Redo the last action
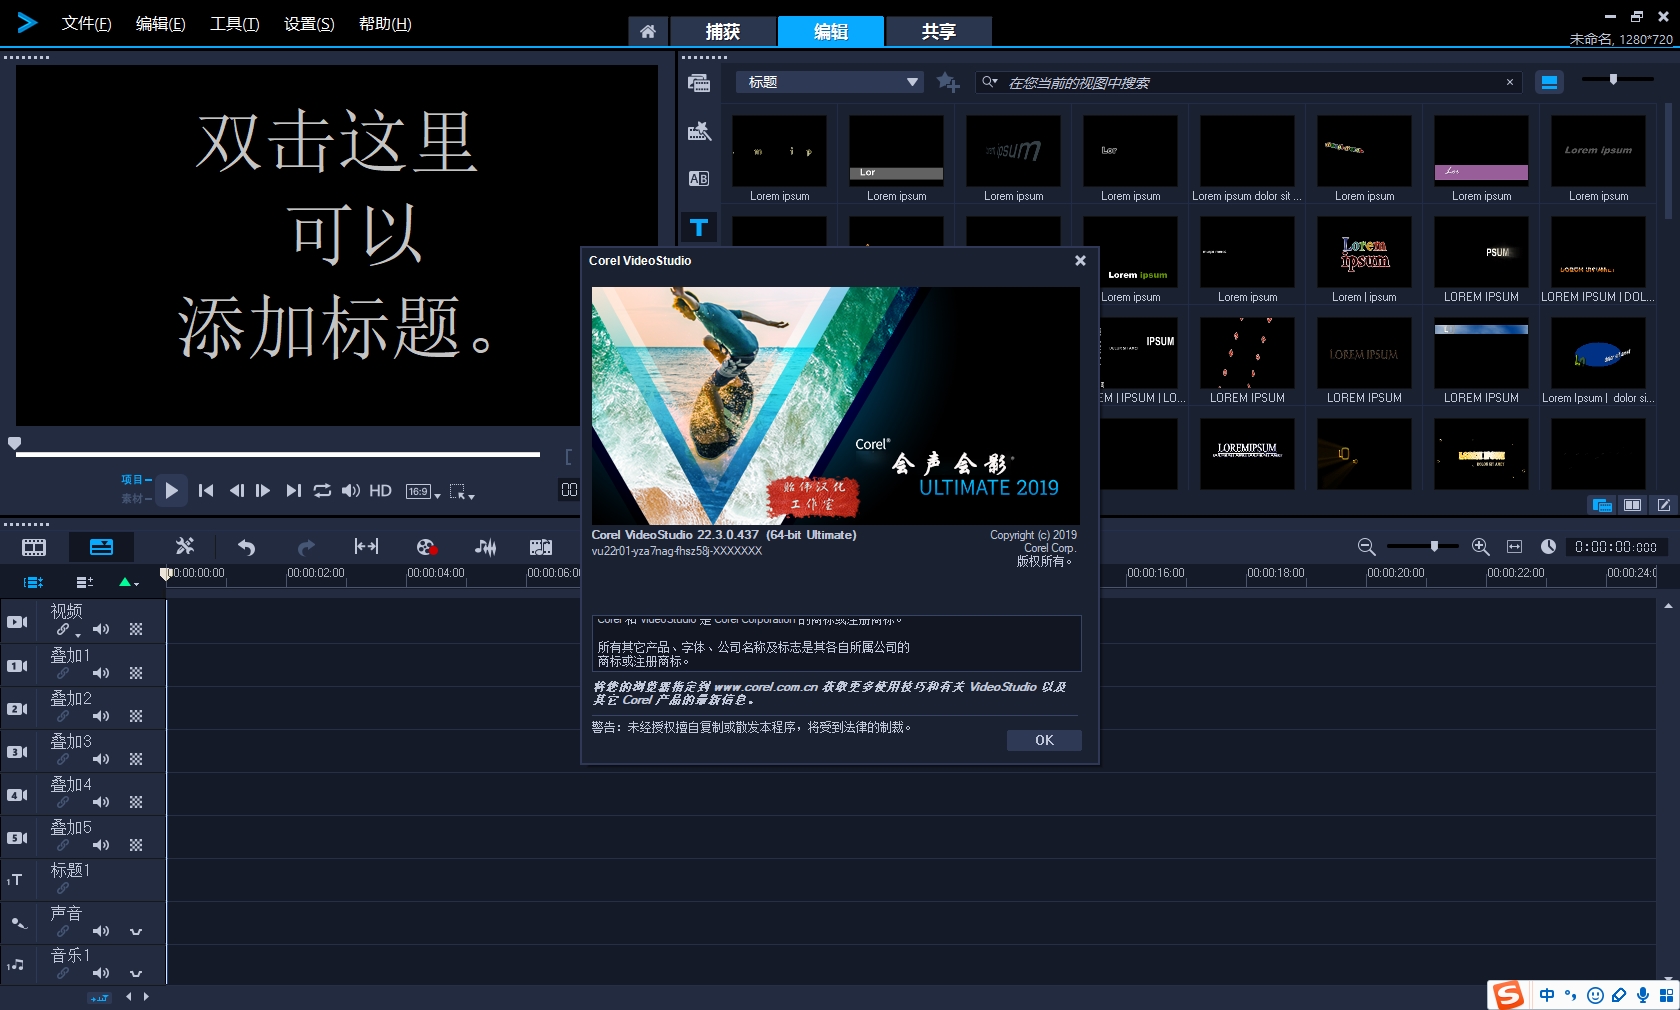Screen dimensions: 1680x1010 [306, 547]
